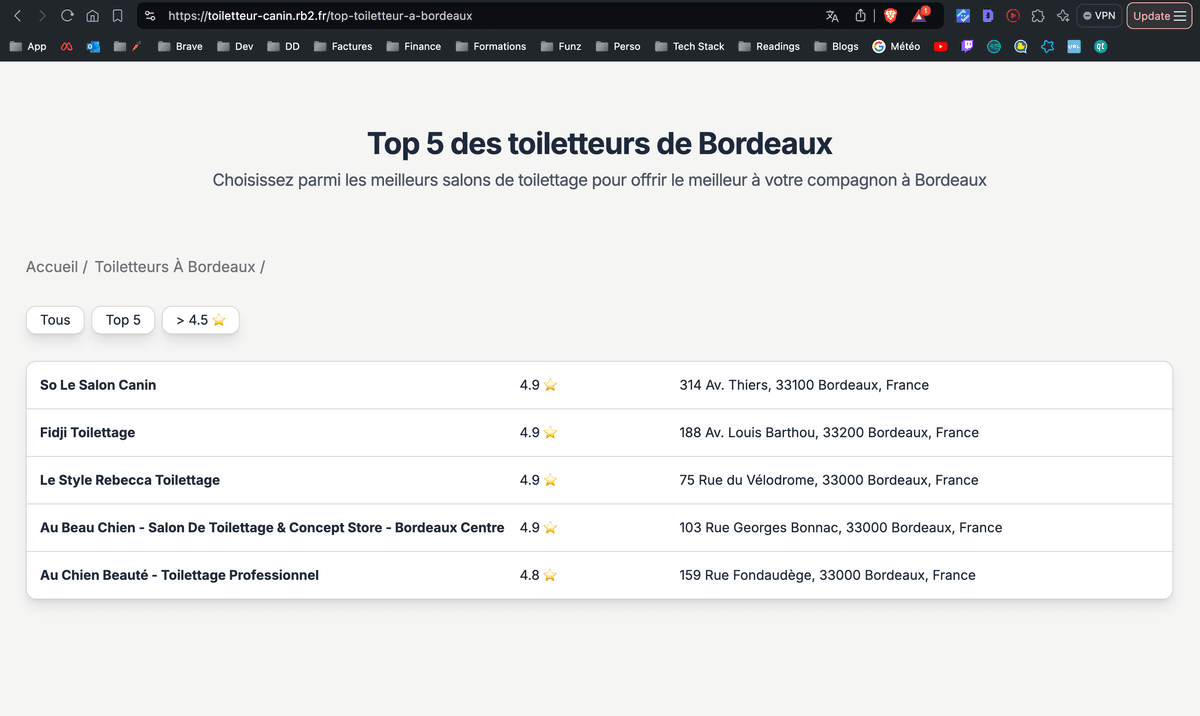The image size is (1200, 716).
Task: Select the Top 5 filter
Action: 123,320
